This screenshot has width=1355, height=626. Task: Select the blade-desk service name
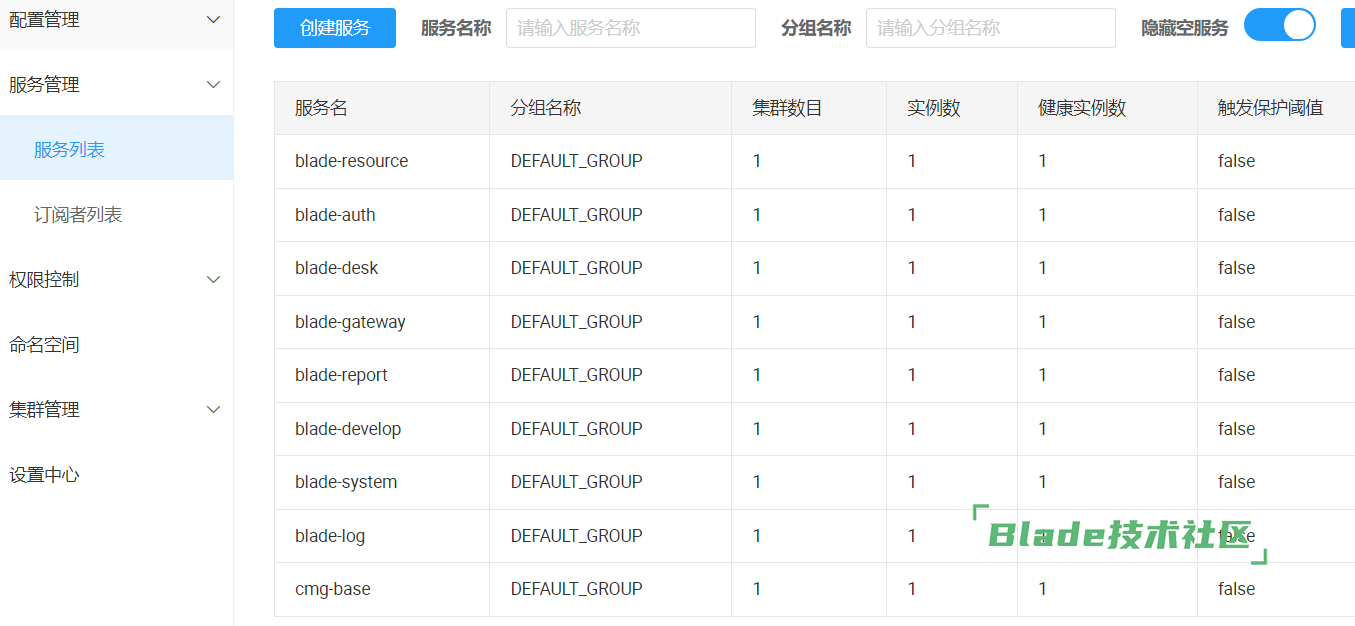click(x=337, y=268)
